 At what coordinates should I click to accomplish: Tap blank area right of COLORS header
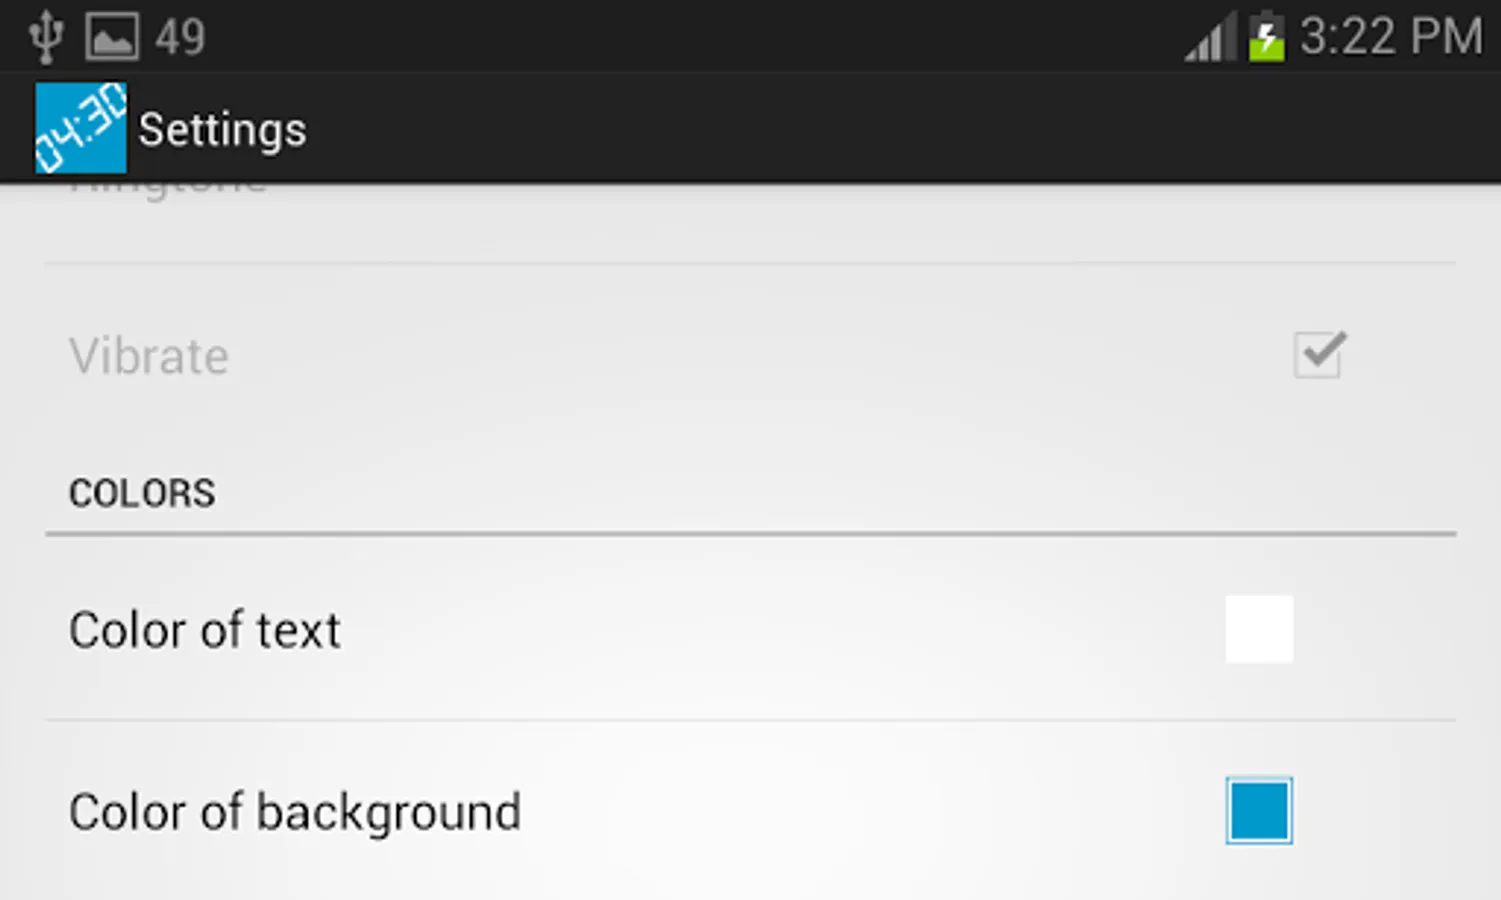coord(800,493)
